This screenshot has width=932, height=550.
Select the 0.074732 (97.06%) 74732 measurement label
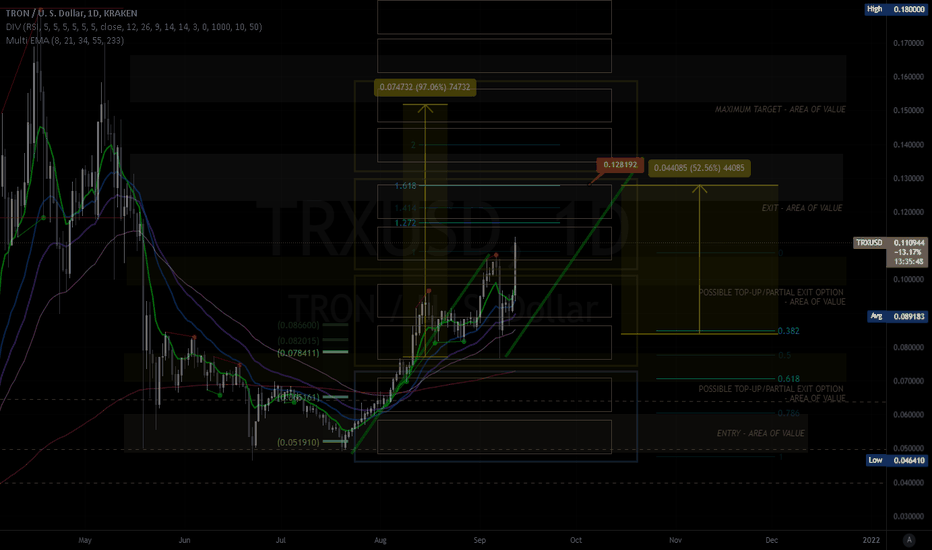pyautogui.click(x=424, y=87)
